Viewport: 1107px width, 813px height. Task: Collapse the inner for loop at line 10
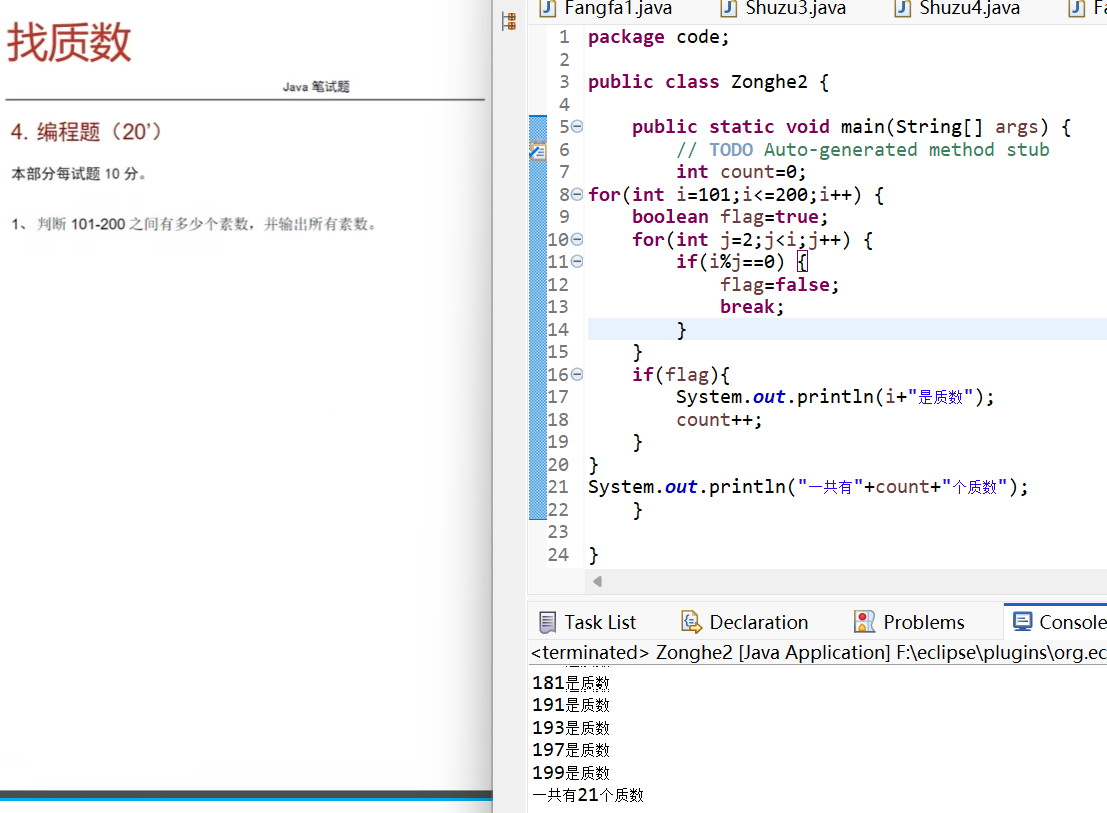[577, 239]
